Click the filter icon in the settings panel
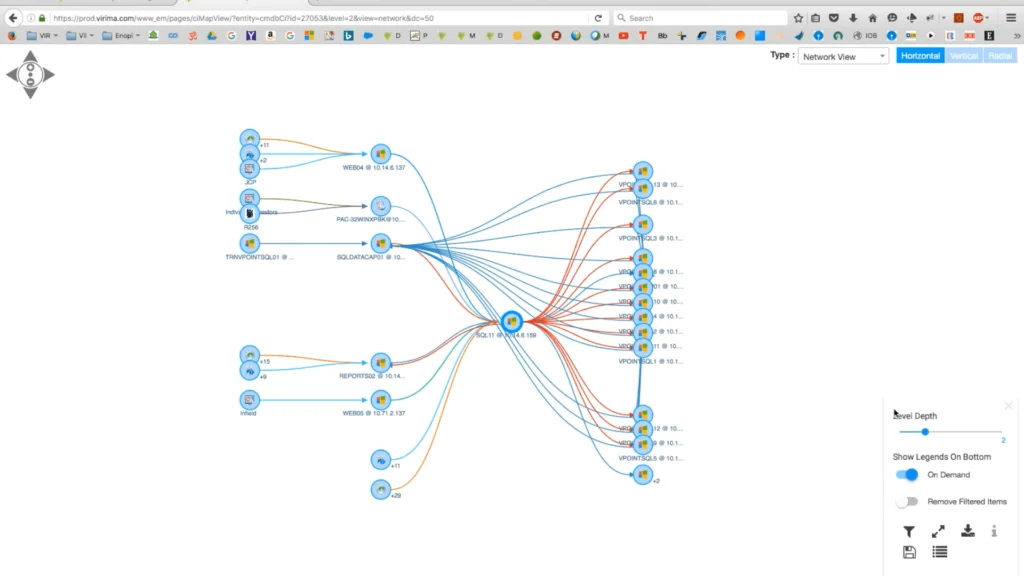The height and width of the screenshot is (576, 1024). 908,531
